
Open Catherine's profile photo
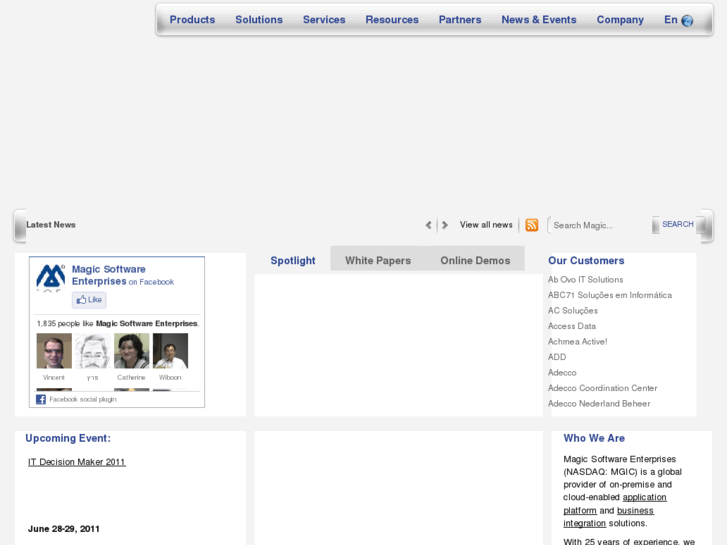point(132,351)
